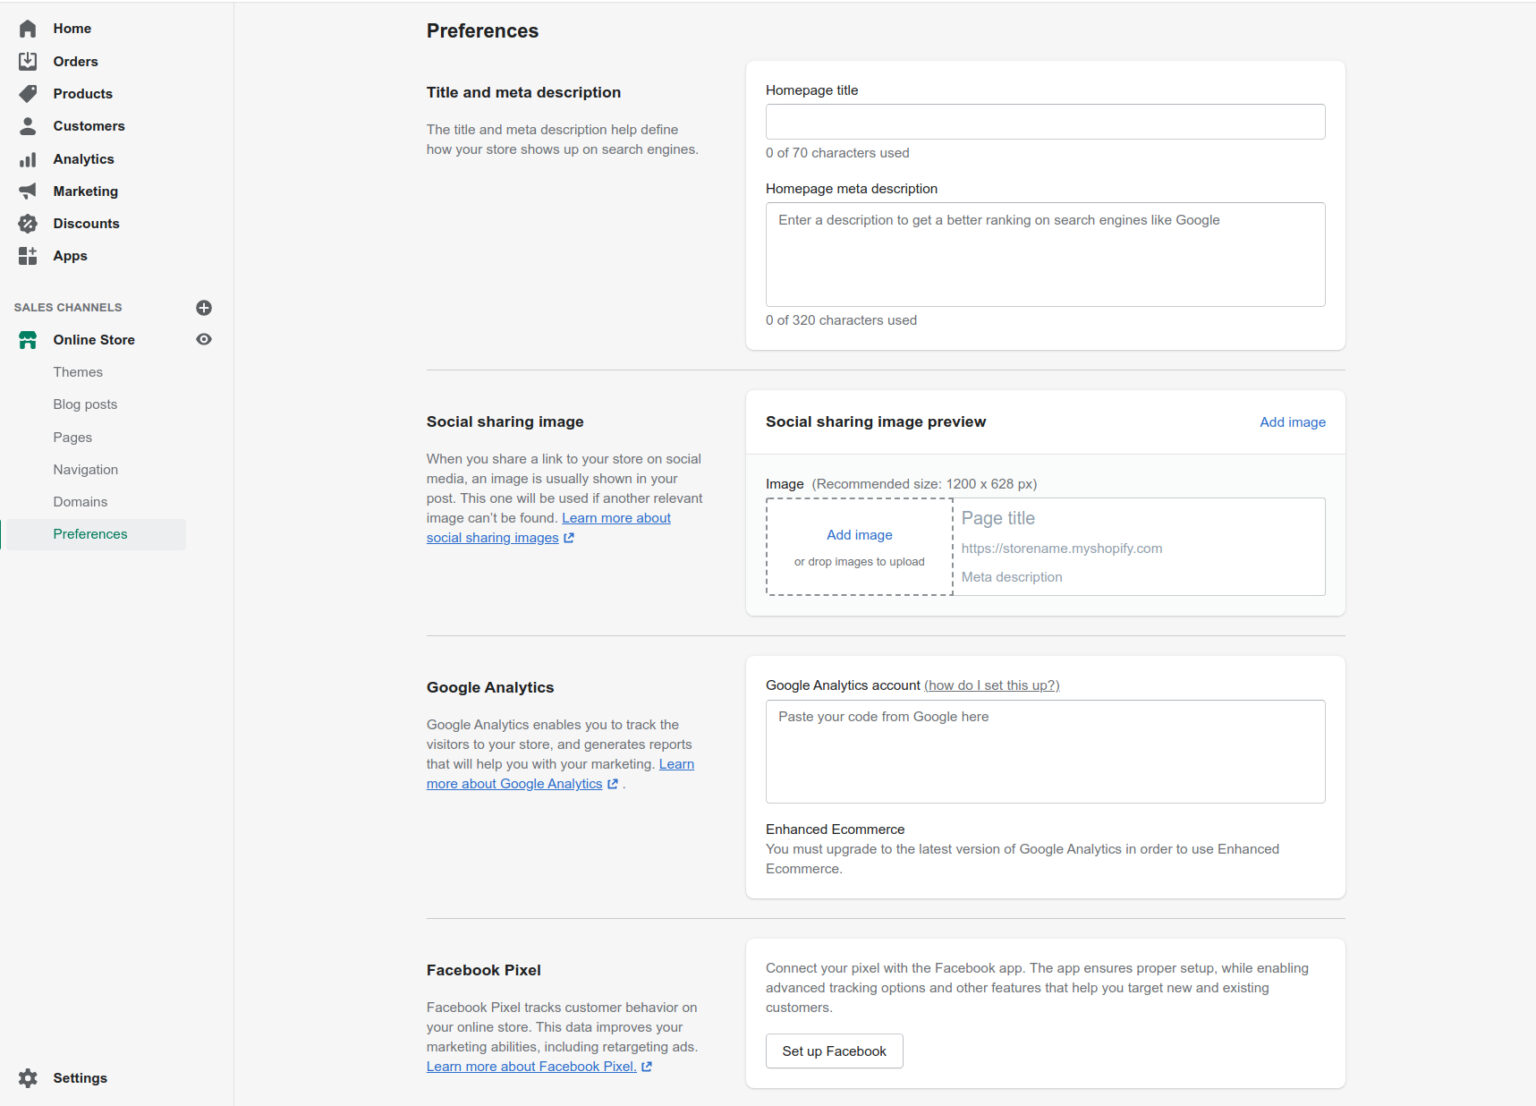Click the storename.myshopify.com preview URL
Viewport: 1536px width, 1106px height.
click(x=1061, y=548)
